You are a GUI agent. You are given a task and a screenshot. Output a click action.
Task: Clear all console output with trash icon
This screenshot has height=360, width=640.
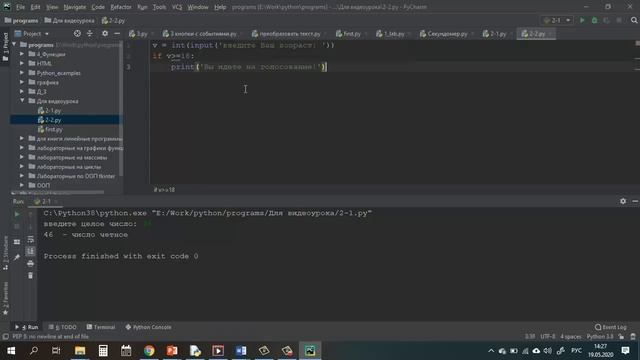coord(30,276)
